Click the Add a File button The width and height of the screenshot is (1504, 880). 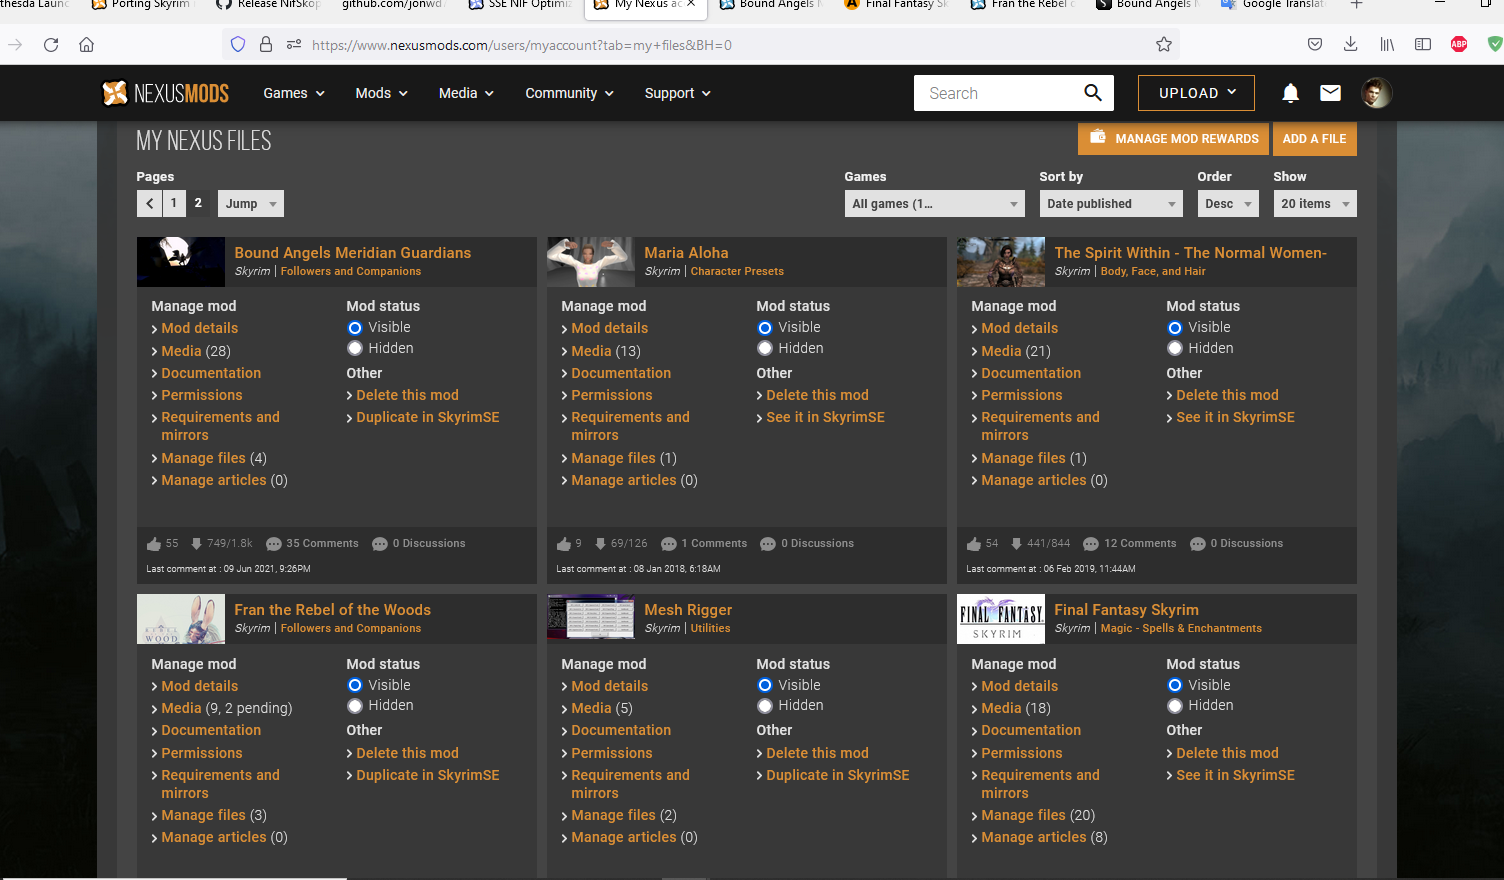click(x=1314, y=139)
